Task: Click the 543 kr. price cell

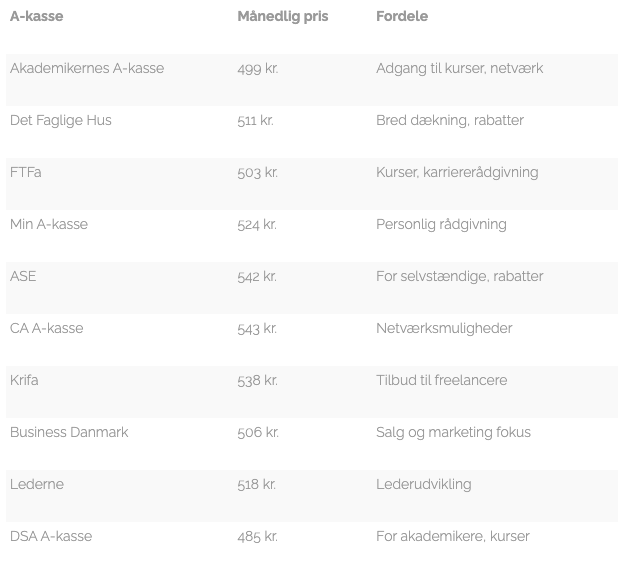Action: [x=257, y=329]
